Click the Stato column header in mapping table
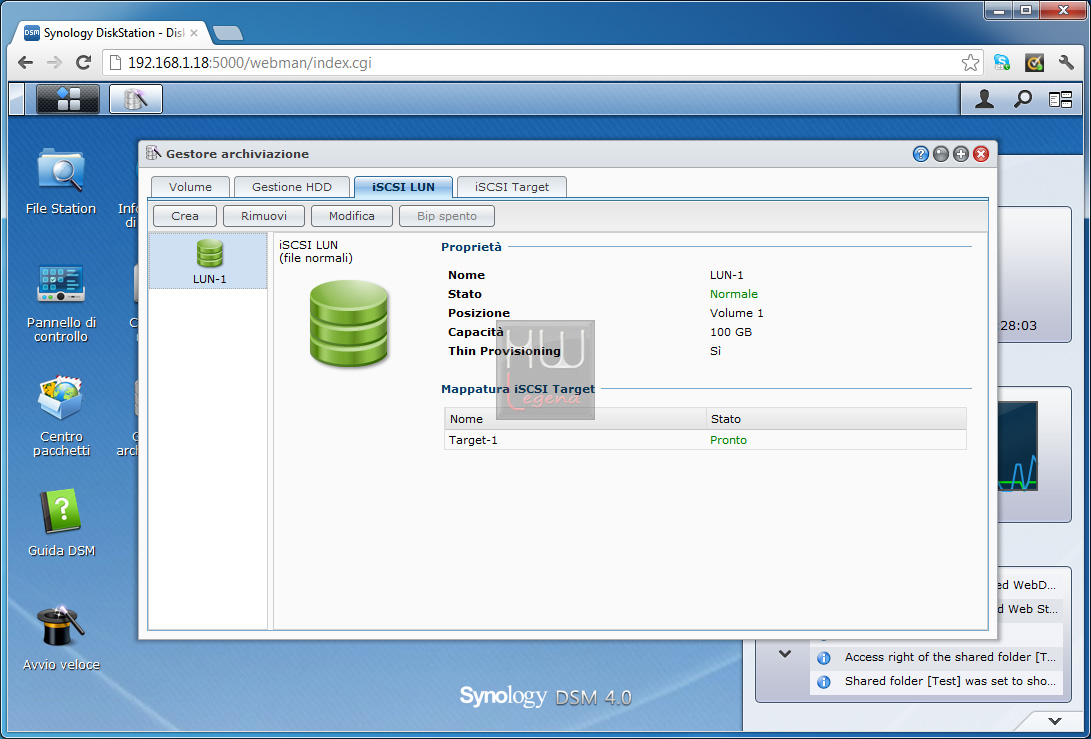Screen dimensions: 1091x739 836,419
